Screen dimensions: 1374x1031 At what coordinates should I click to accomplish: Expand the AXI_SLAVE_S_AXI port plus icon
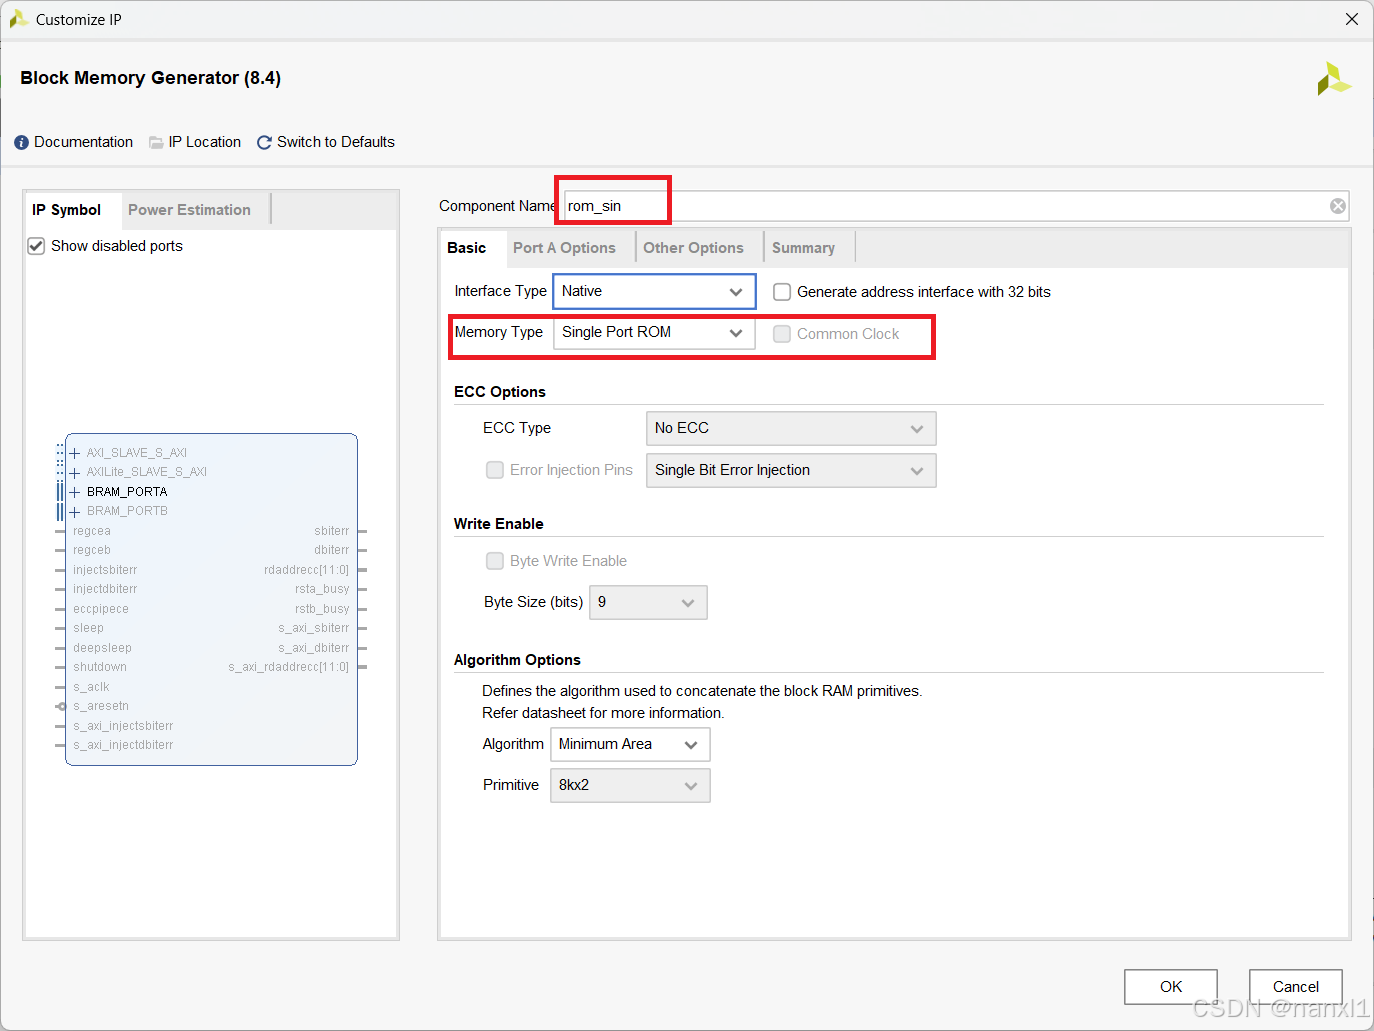click(75, 453)
